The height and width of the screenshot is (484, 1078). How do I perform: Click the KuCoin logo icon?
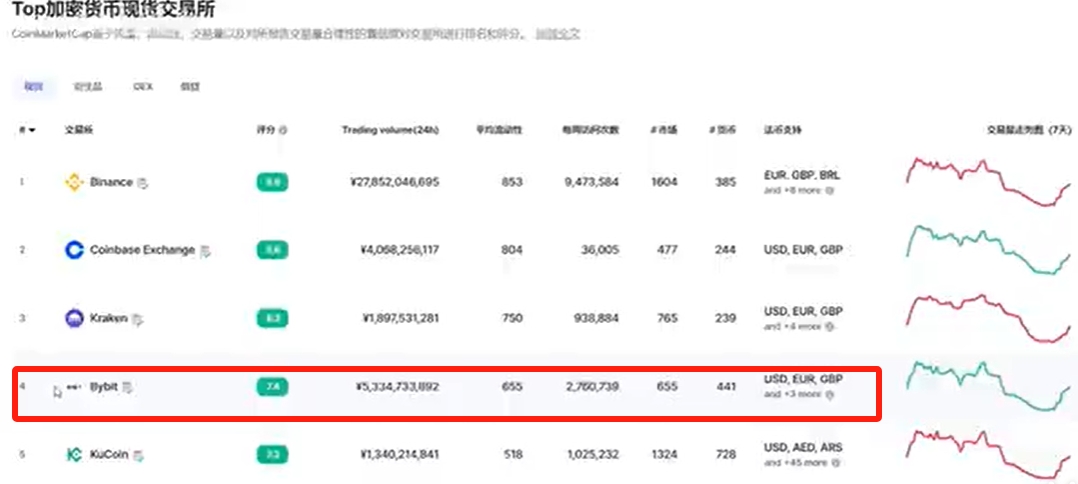point(74,454)
